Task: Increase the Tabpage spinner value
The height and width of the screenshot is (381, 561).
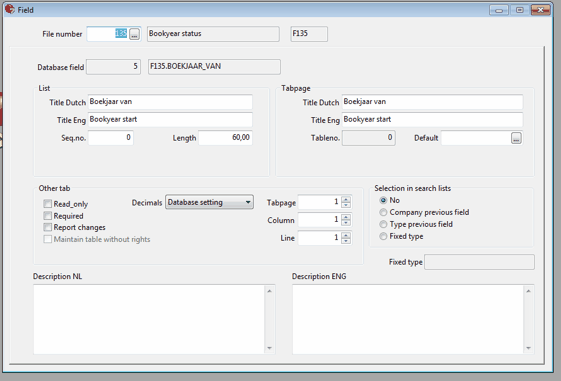Action: [x=346, y=199]
